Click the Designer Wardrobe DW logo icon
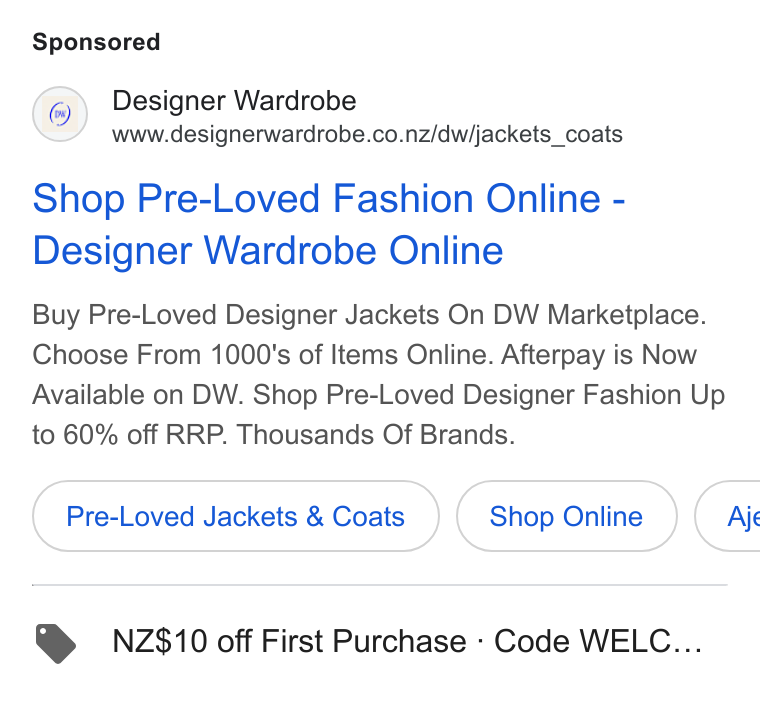Image resolution: width=760 pixels, height=702 pixels. click(x=60, y=114)
